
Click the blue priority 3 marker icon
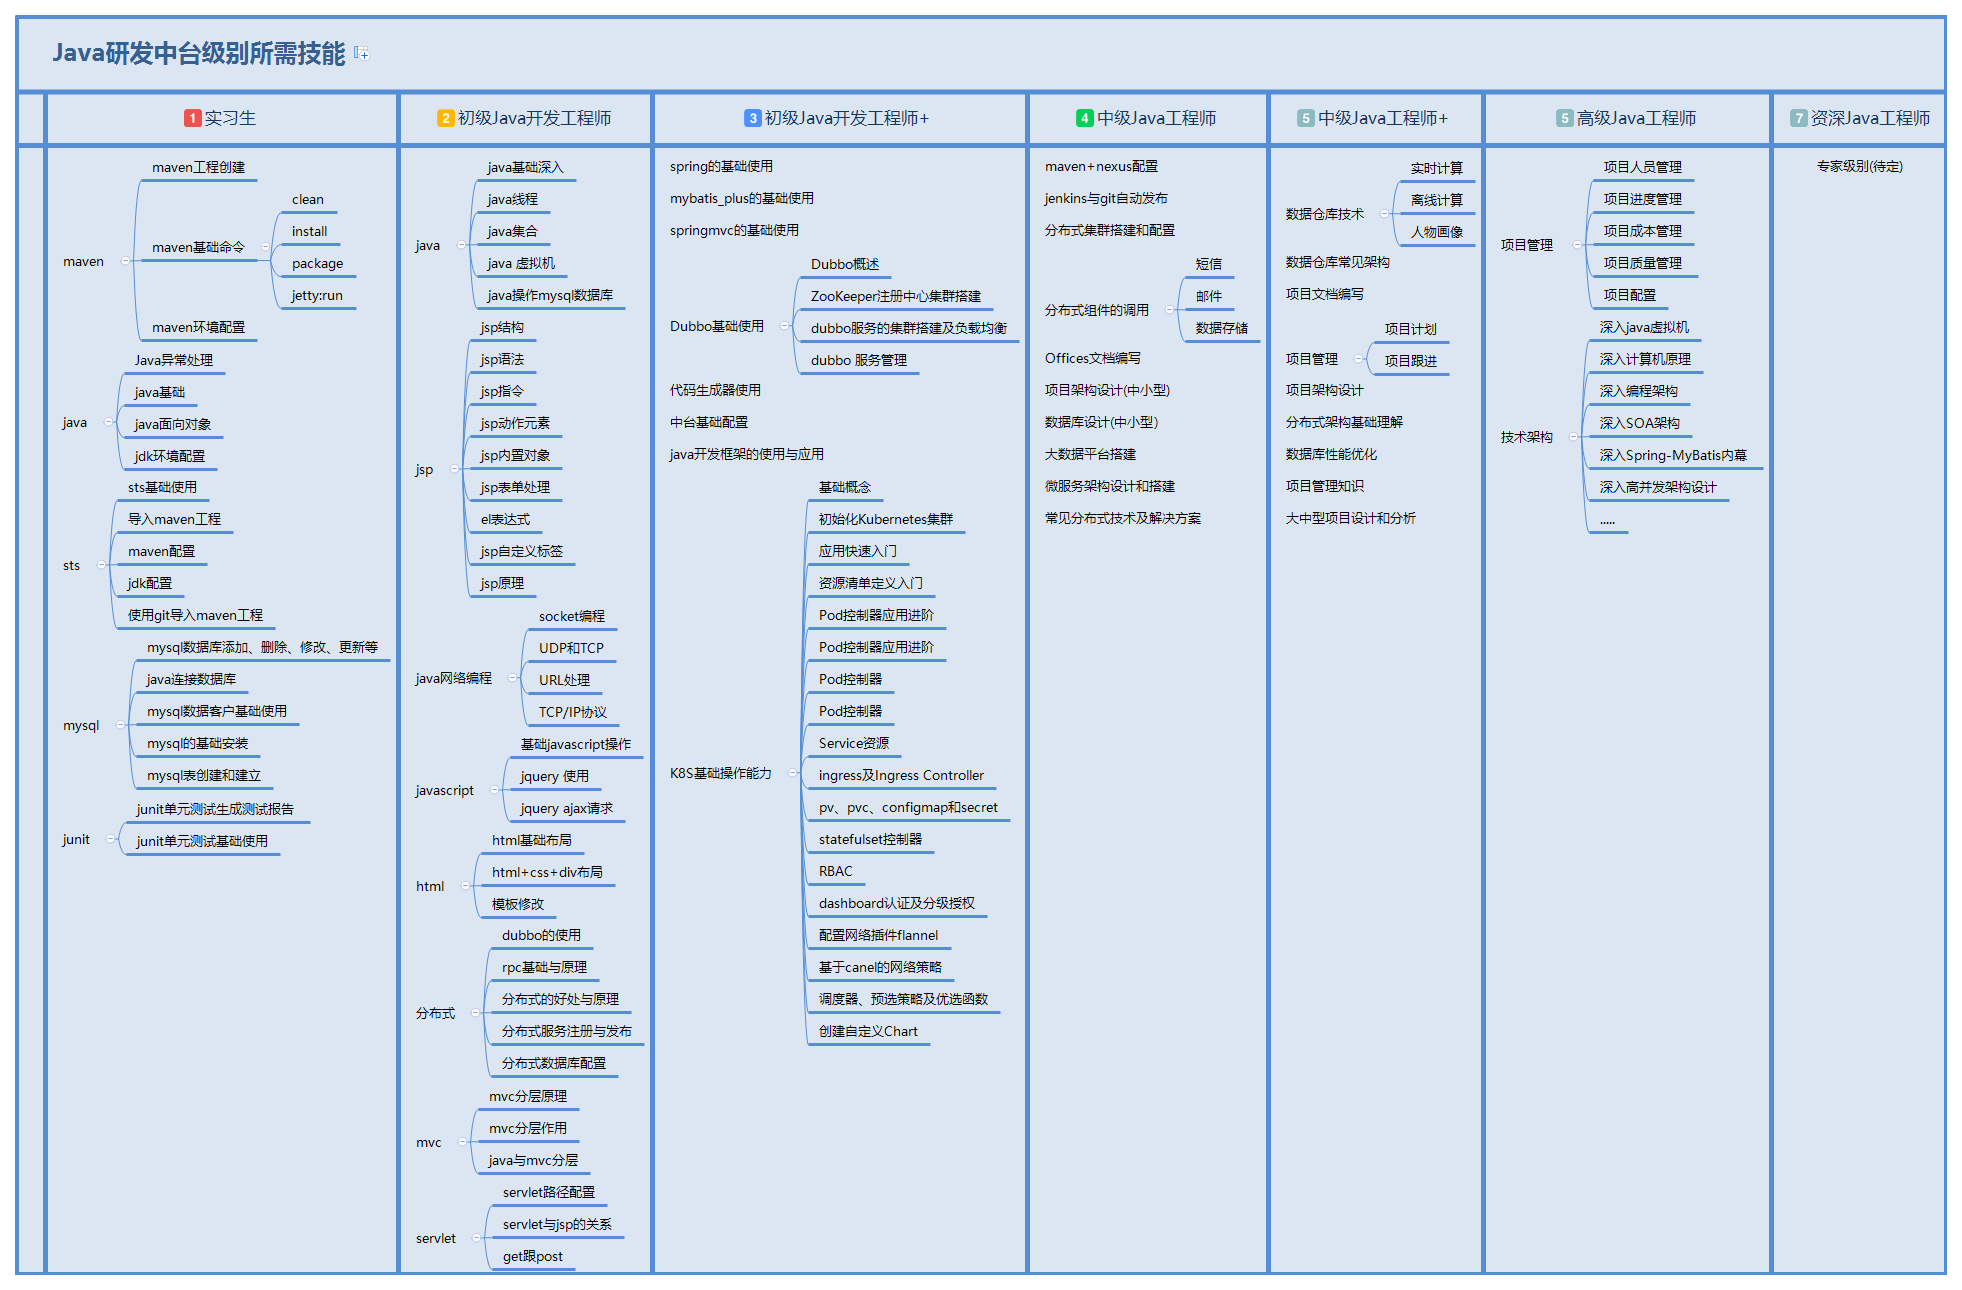[753, 118]
